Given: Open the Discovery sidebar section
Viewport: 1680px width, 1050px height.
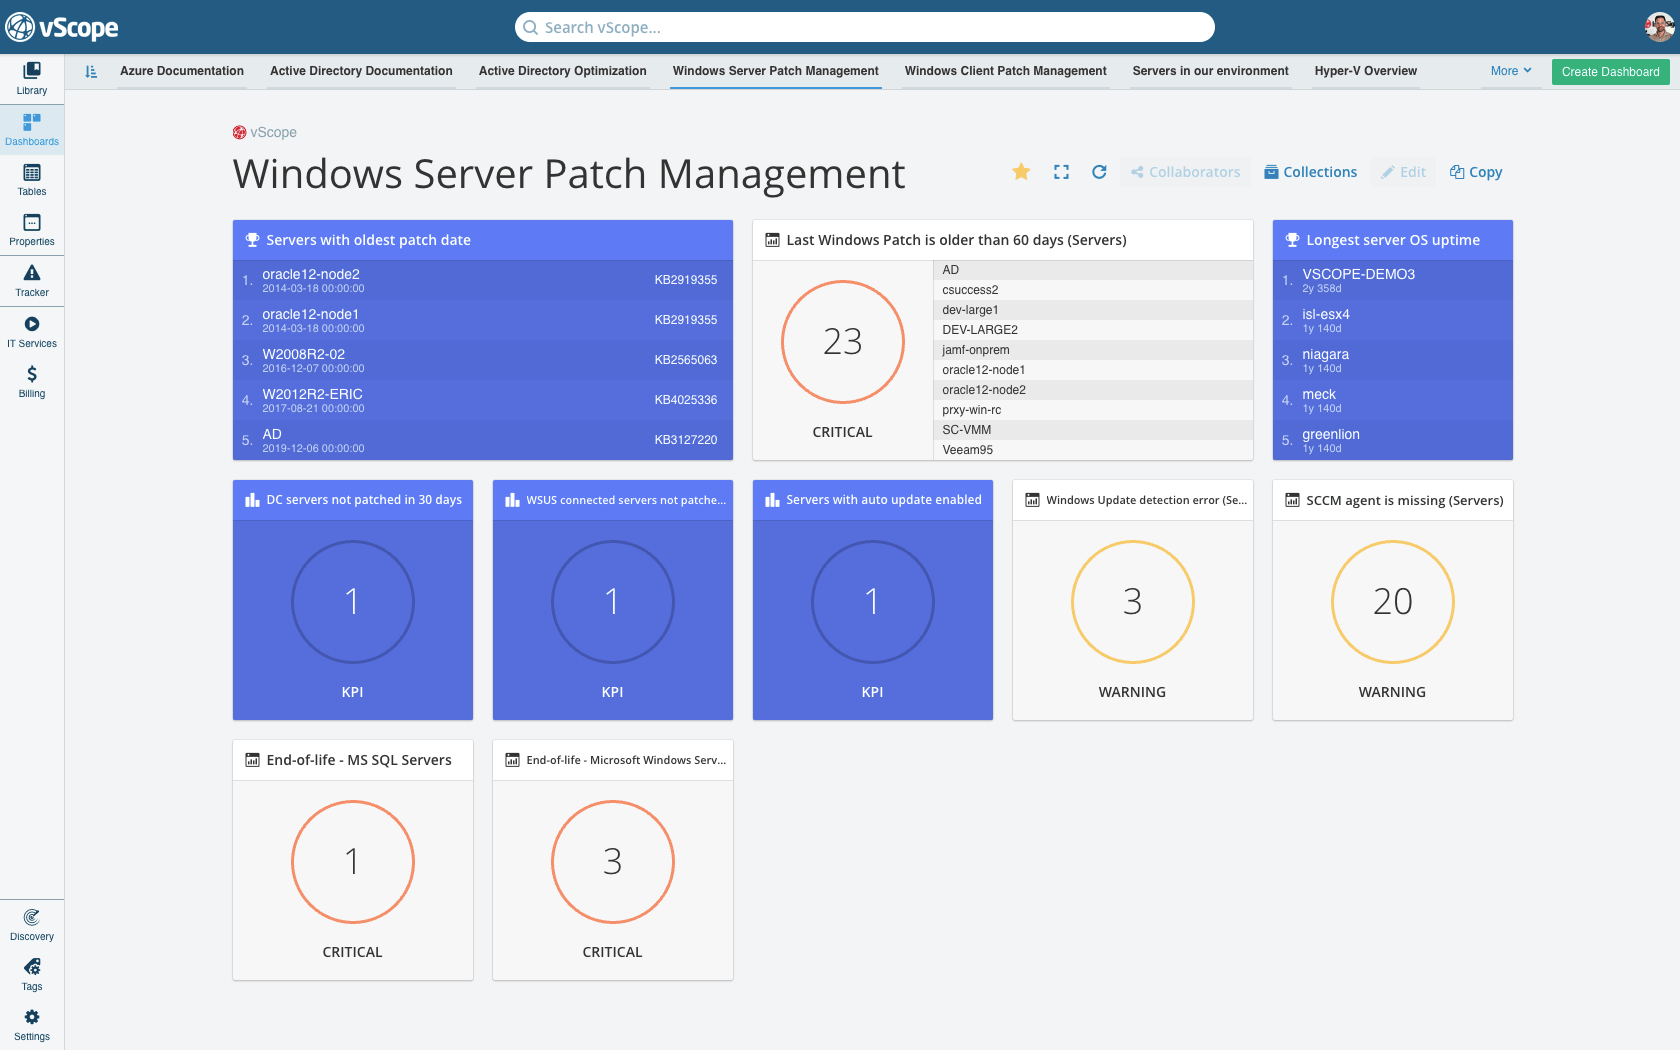Looking at the screenshot, I should (x=32, y=925).
